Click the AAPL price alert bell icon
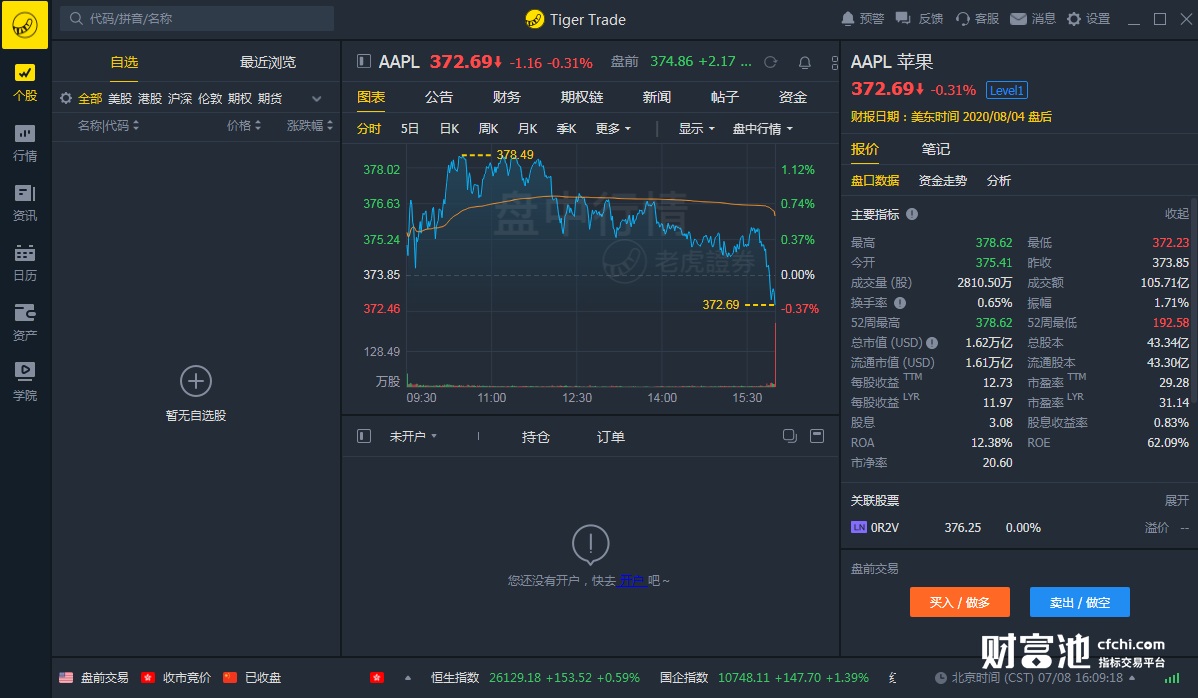1198x698 pixels. click(804, 62)
